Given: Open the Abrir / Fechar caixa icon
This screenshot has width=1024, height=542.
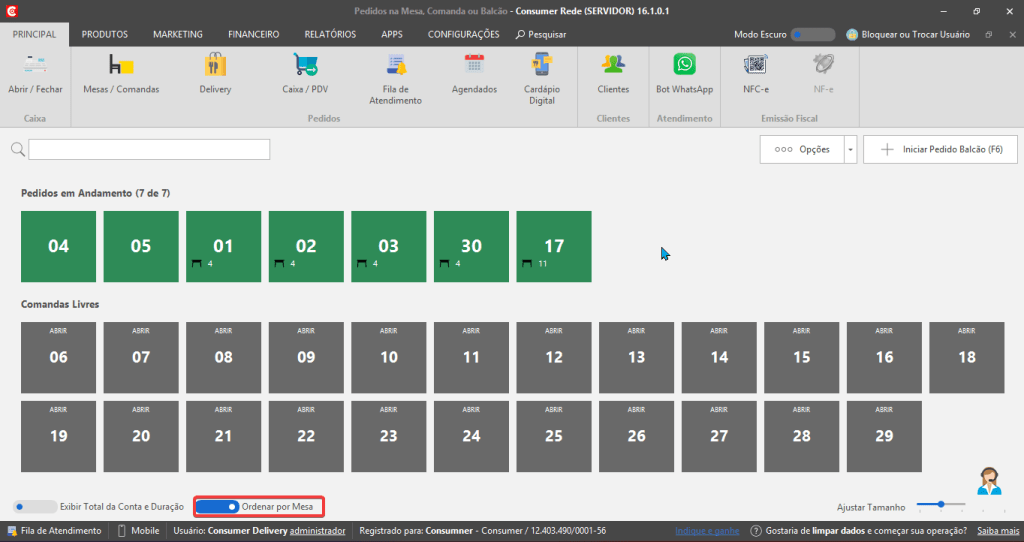Looking at the screenshot, I should tap(35, 65).
